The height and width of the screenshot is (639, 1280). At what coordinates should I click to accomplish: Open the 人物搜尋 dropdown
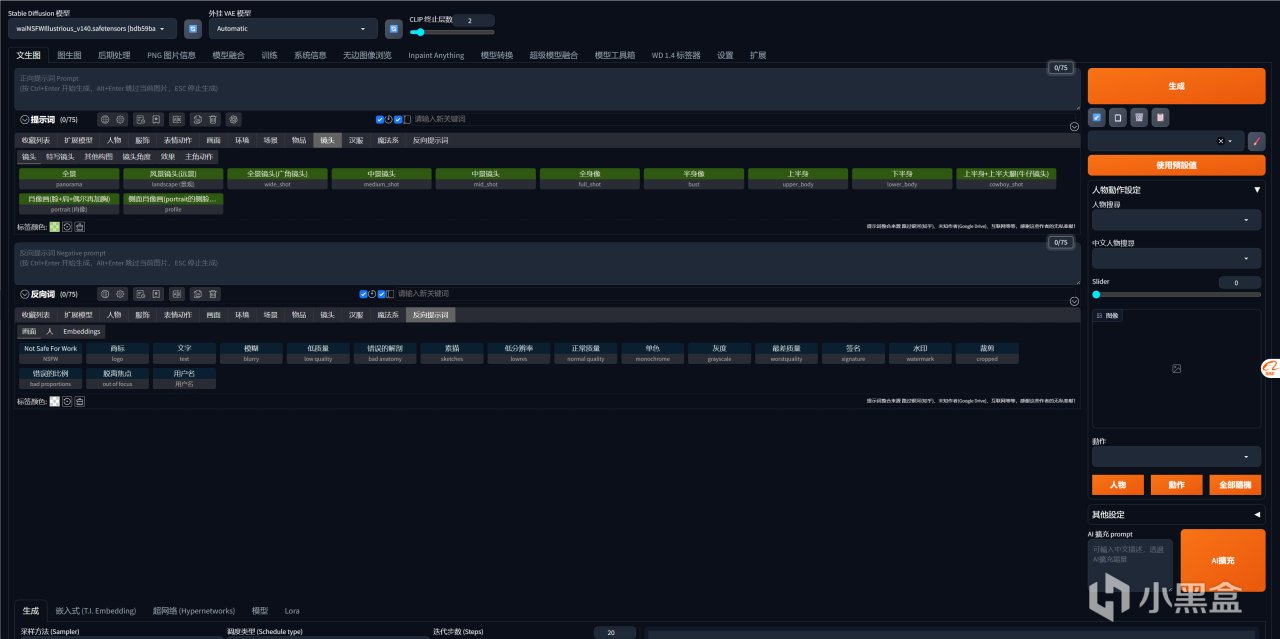click(x=1176, y=220)
